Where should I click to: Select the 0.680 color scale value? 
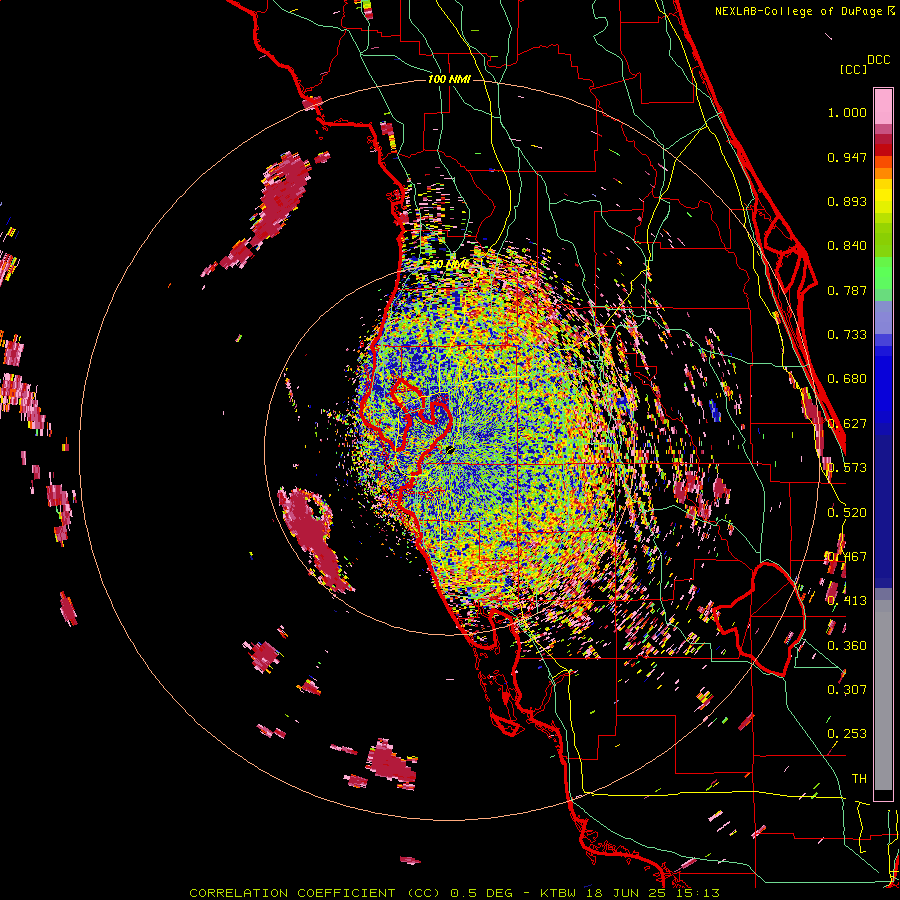click(x=847, y=379)
